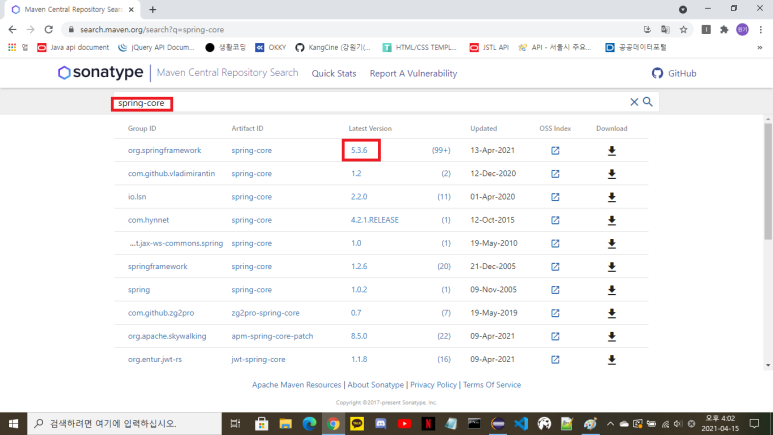Open OSS Index for org.entur.jwt-rs row
Viewport: 773px width, 435px height.
coord(555,359)
